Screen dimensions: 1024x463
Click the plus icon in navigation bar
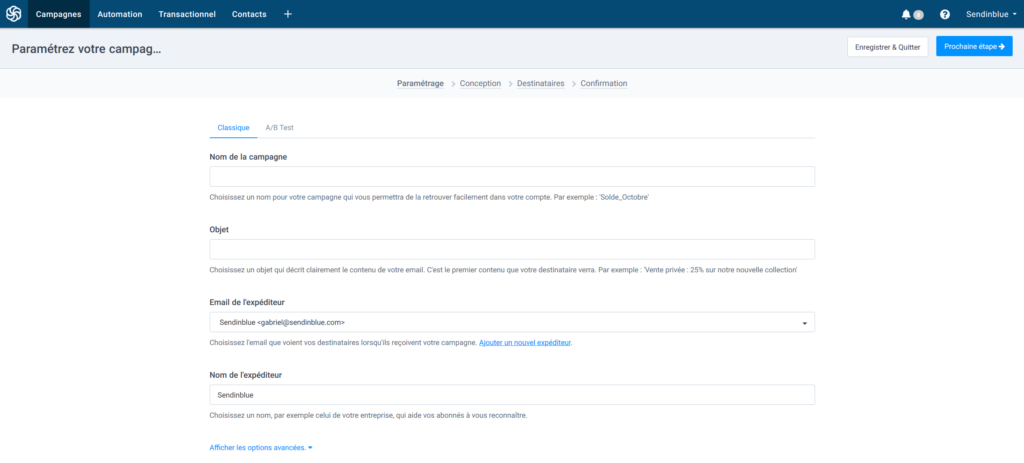pyautogui.click(x=288, y=14)
